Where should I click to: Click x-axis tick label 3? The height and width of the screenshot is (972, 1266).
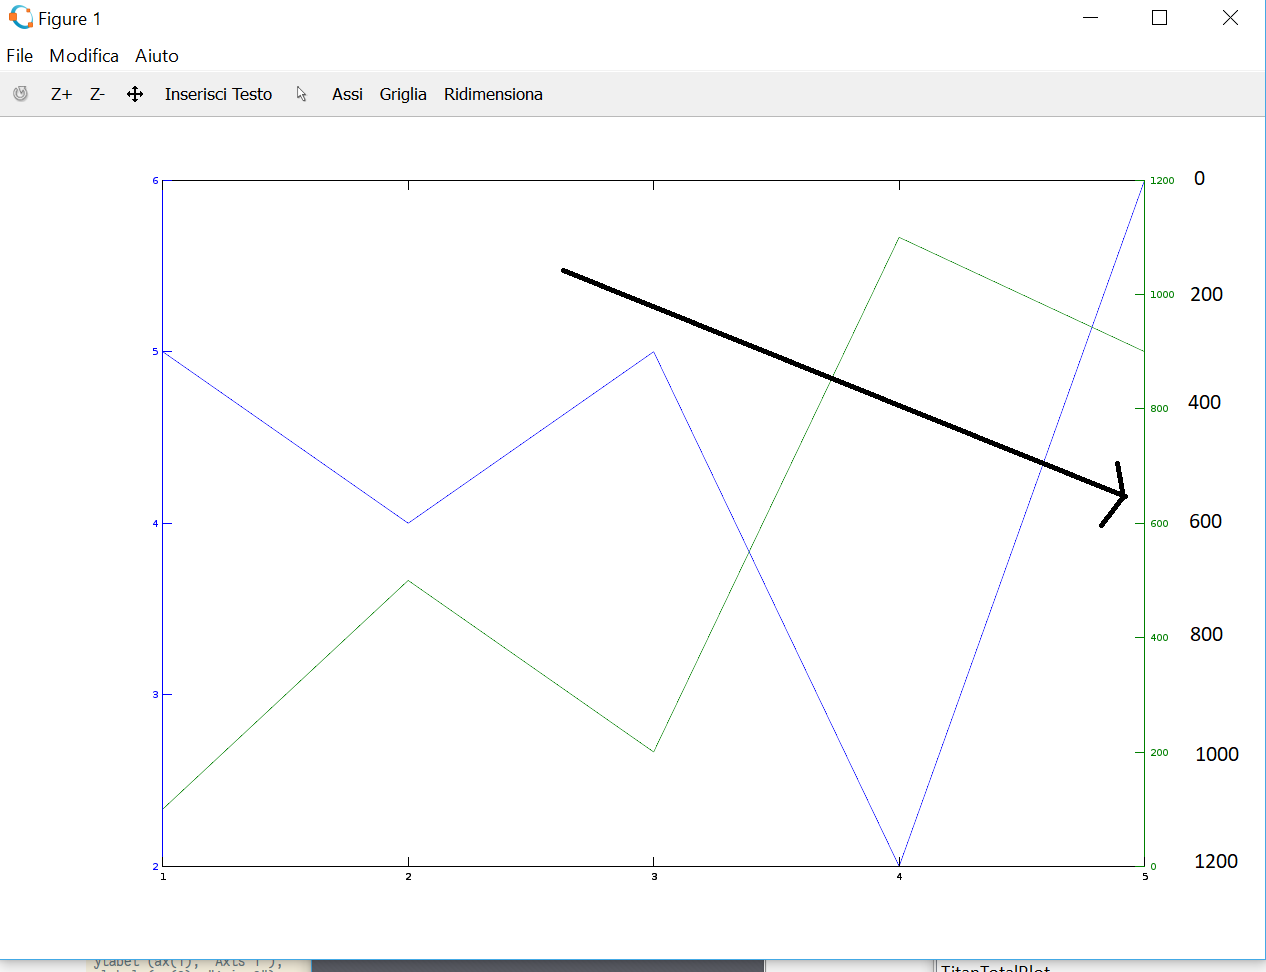tap(654, 877)
